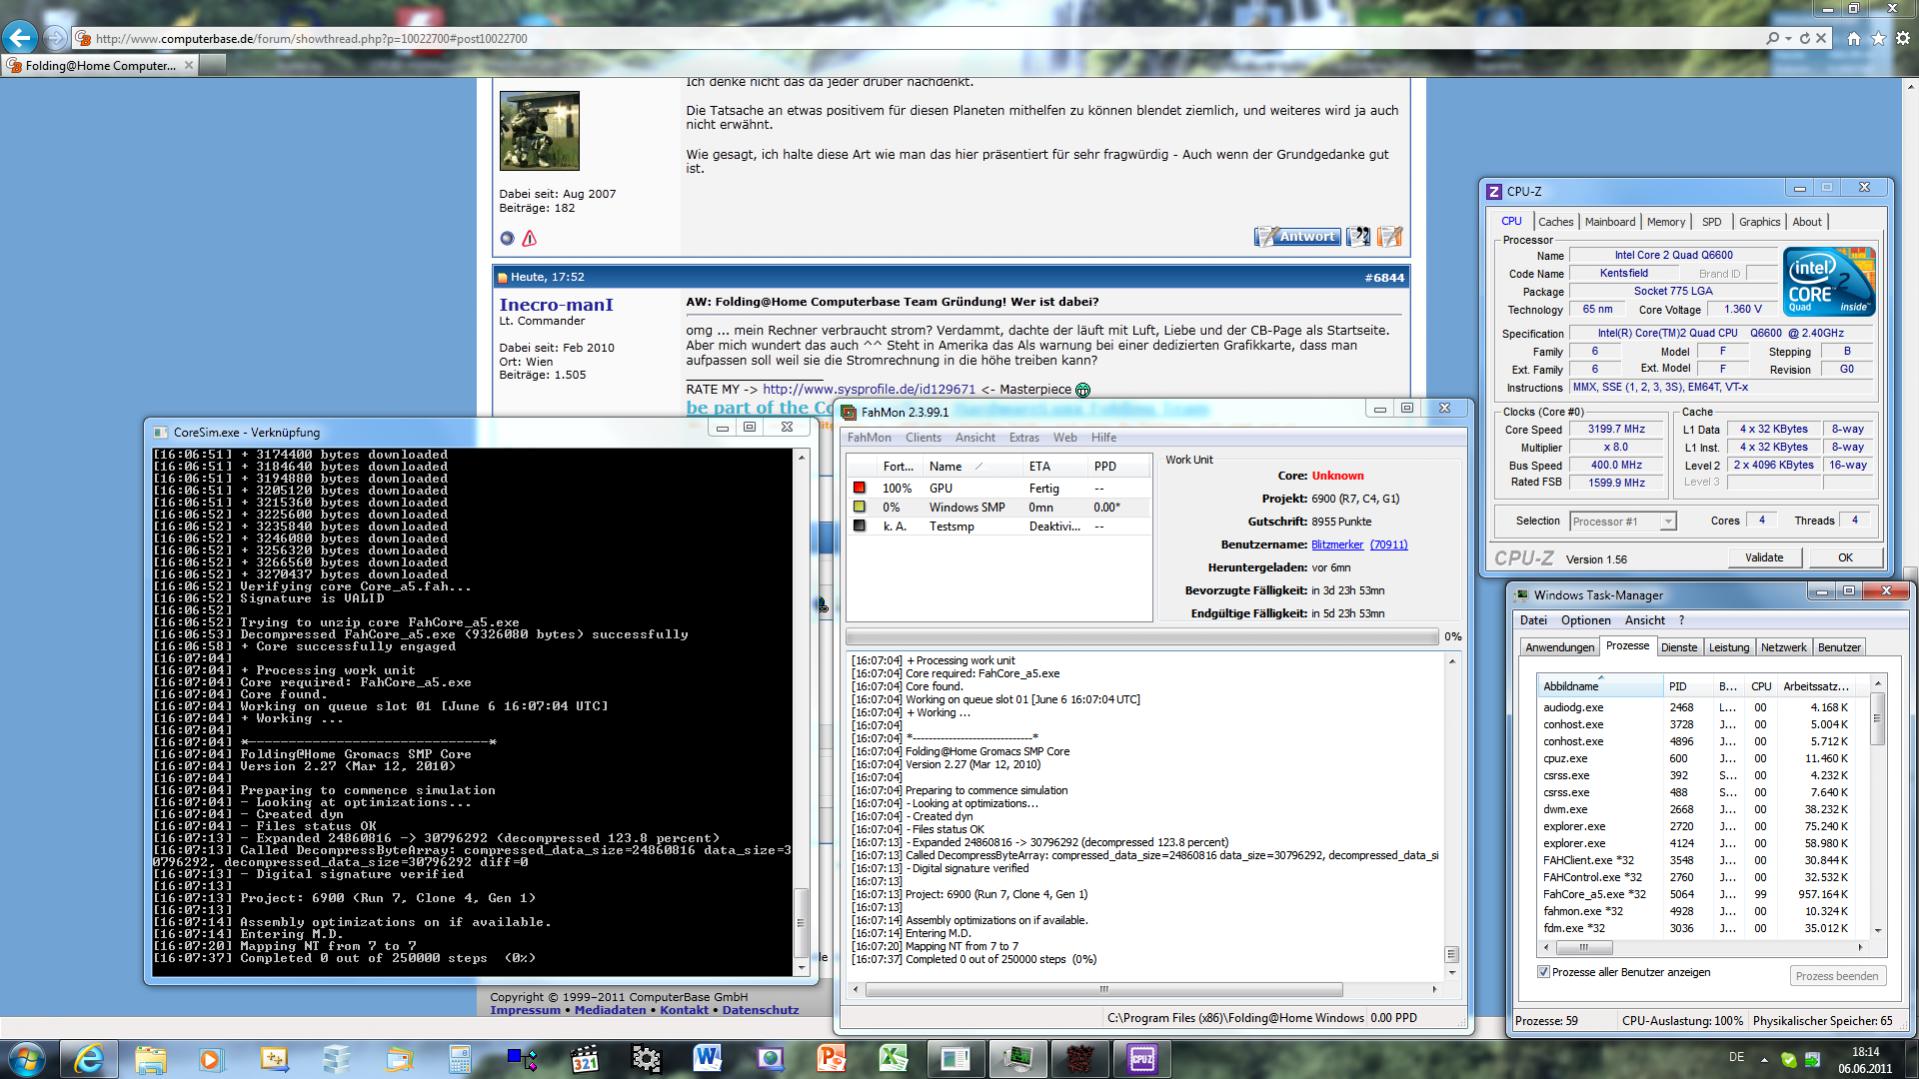Open Internet Explorer from taskbar
Viewport: 1919px width, 1079px height.
coord(88,1059)
